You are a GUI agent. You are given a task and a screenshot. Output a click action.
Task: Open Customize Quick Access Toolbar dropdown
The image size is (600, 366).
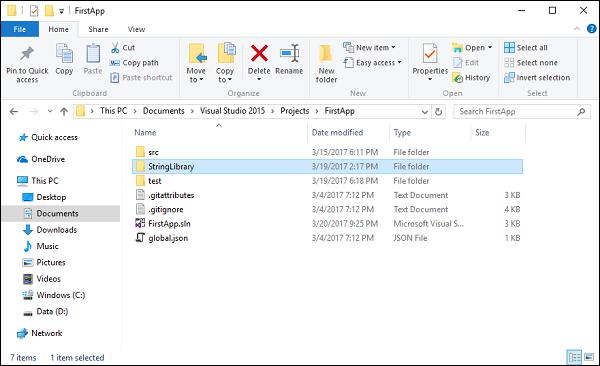pyautogui.click(x=61, y=11)
